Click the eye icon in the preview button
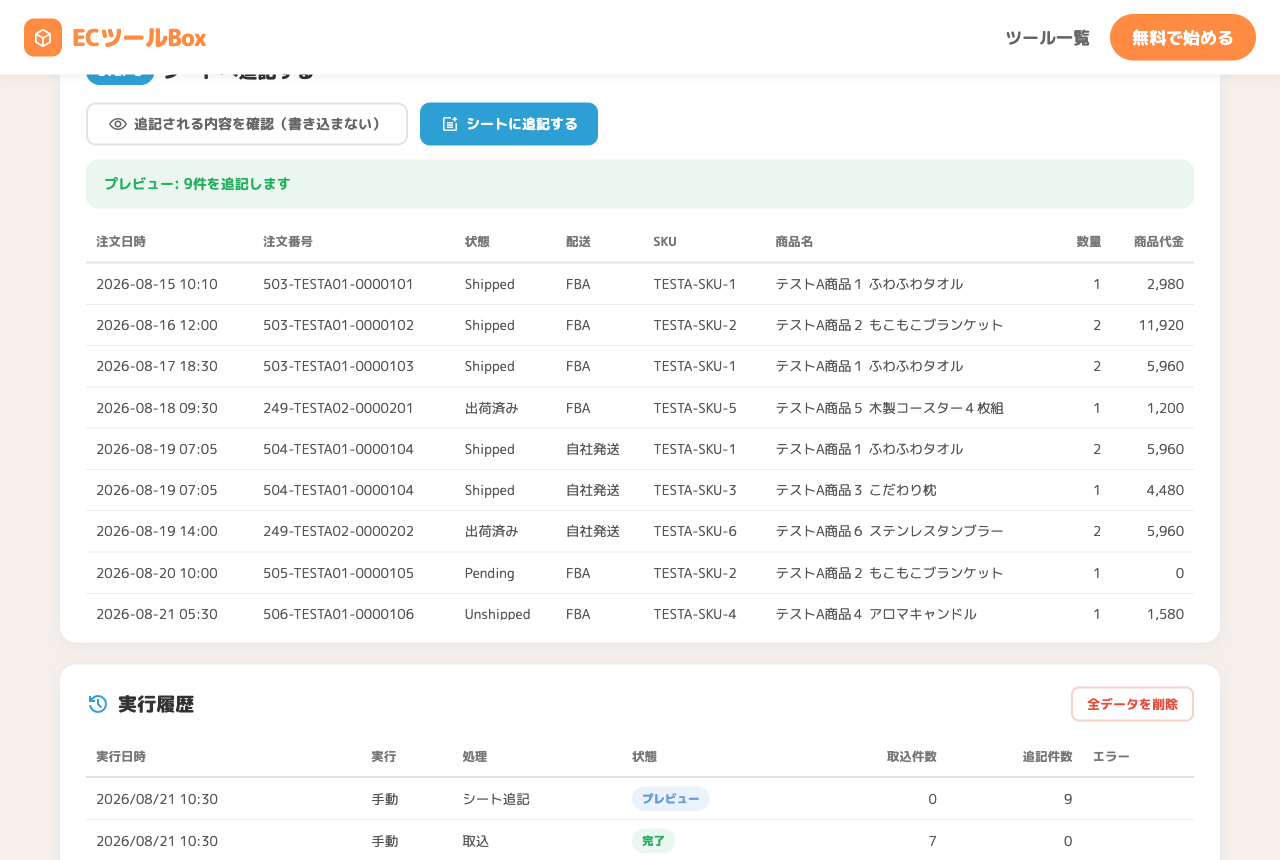The height and width of the screenshot is (860, 1280). pyautogui.click(x=118, y=124)
